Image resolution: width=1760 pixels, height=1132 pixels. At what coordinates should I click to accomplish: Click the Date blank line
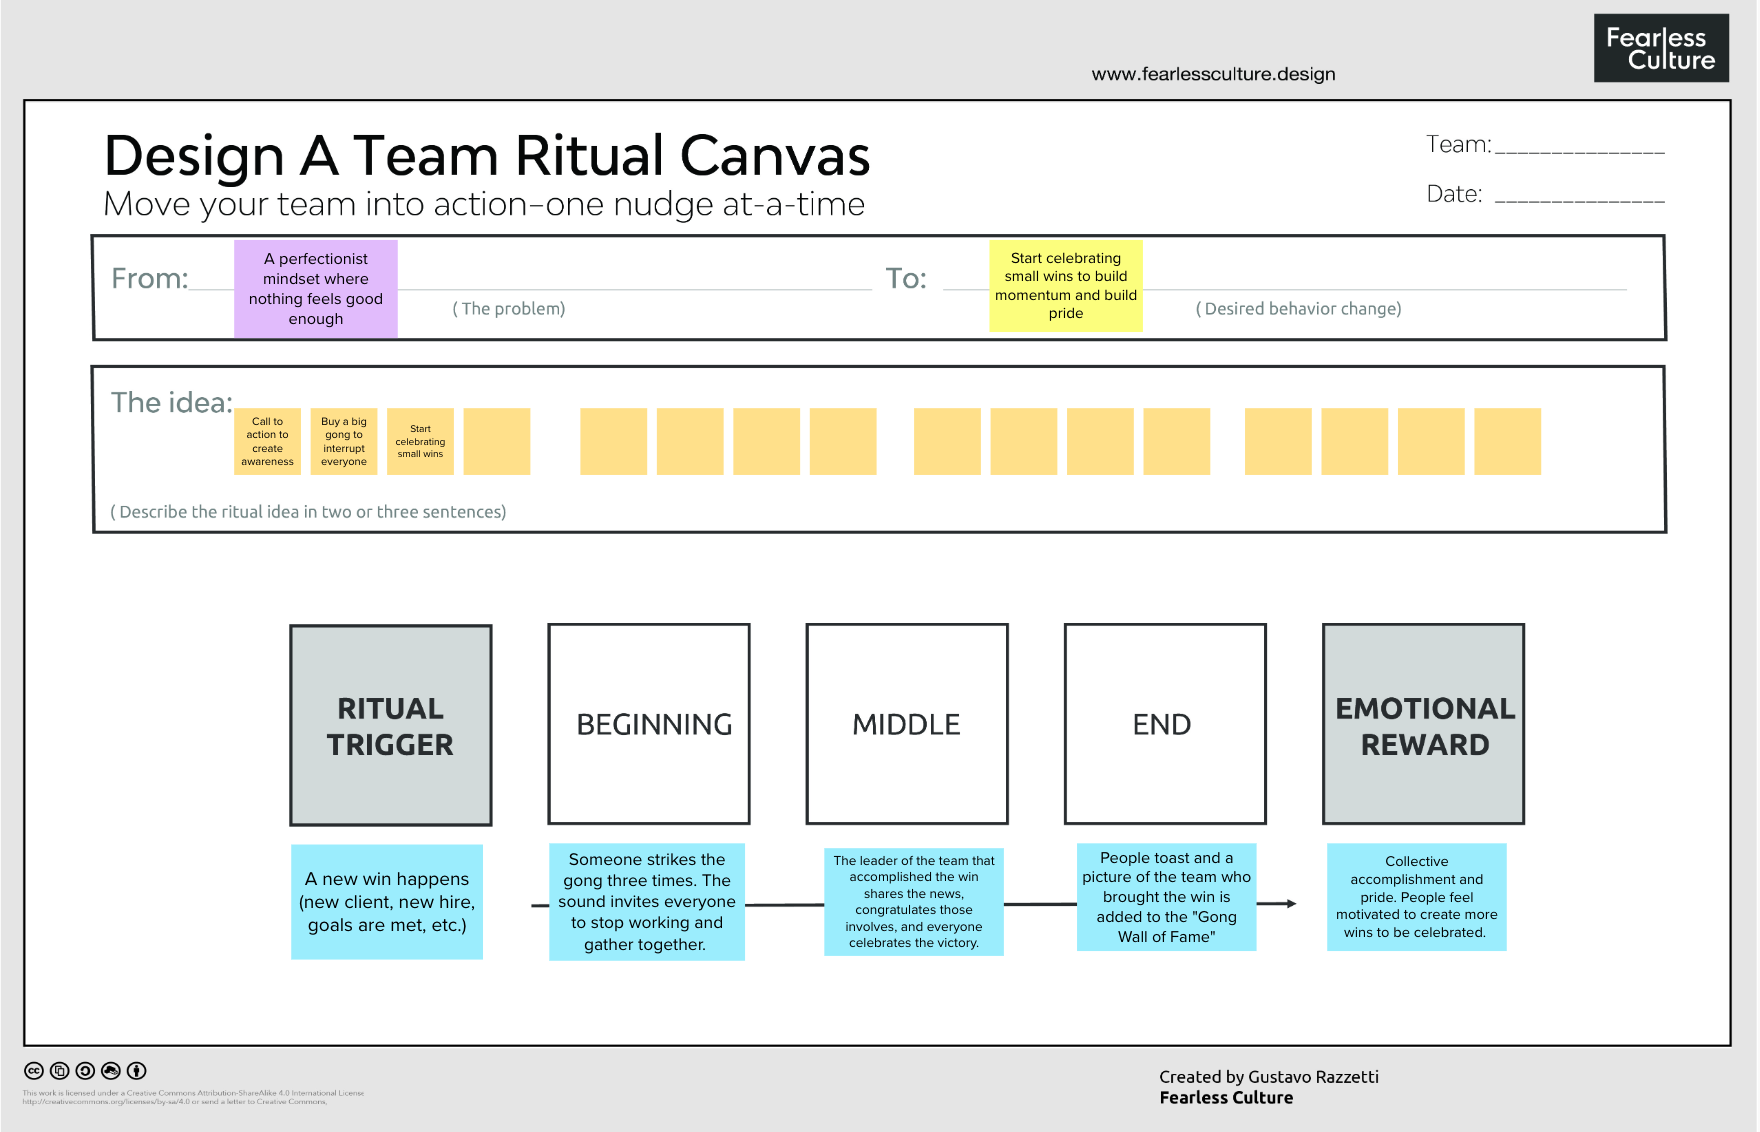pyautogui.click(x=1580, y=199)
